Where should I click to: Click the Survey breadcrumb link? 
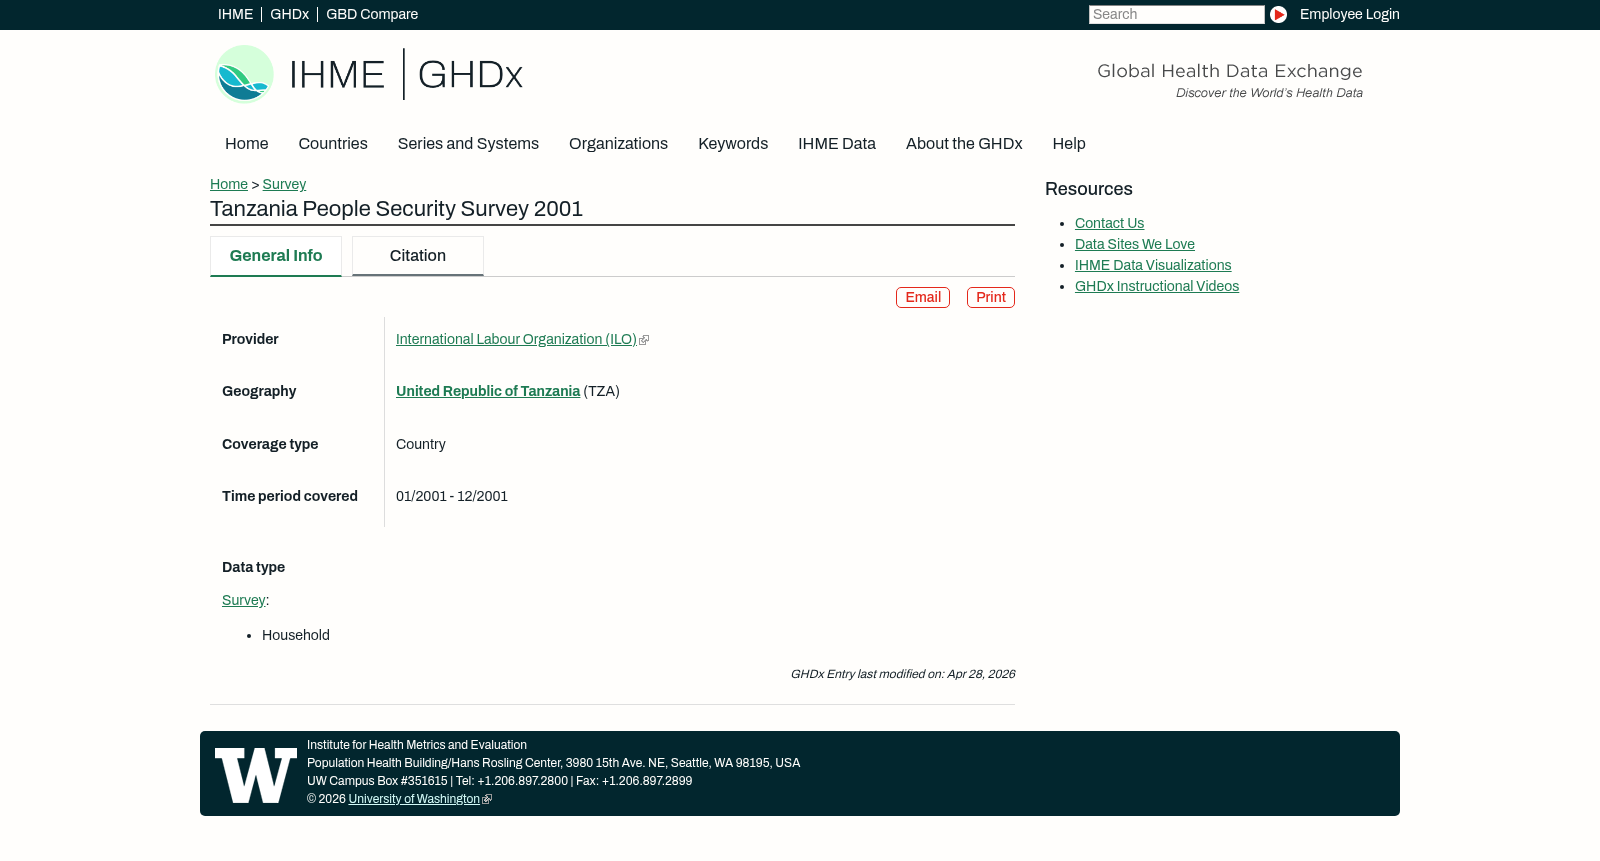tap(284, 185)
